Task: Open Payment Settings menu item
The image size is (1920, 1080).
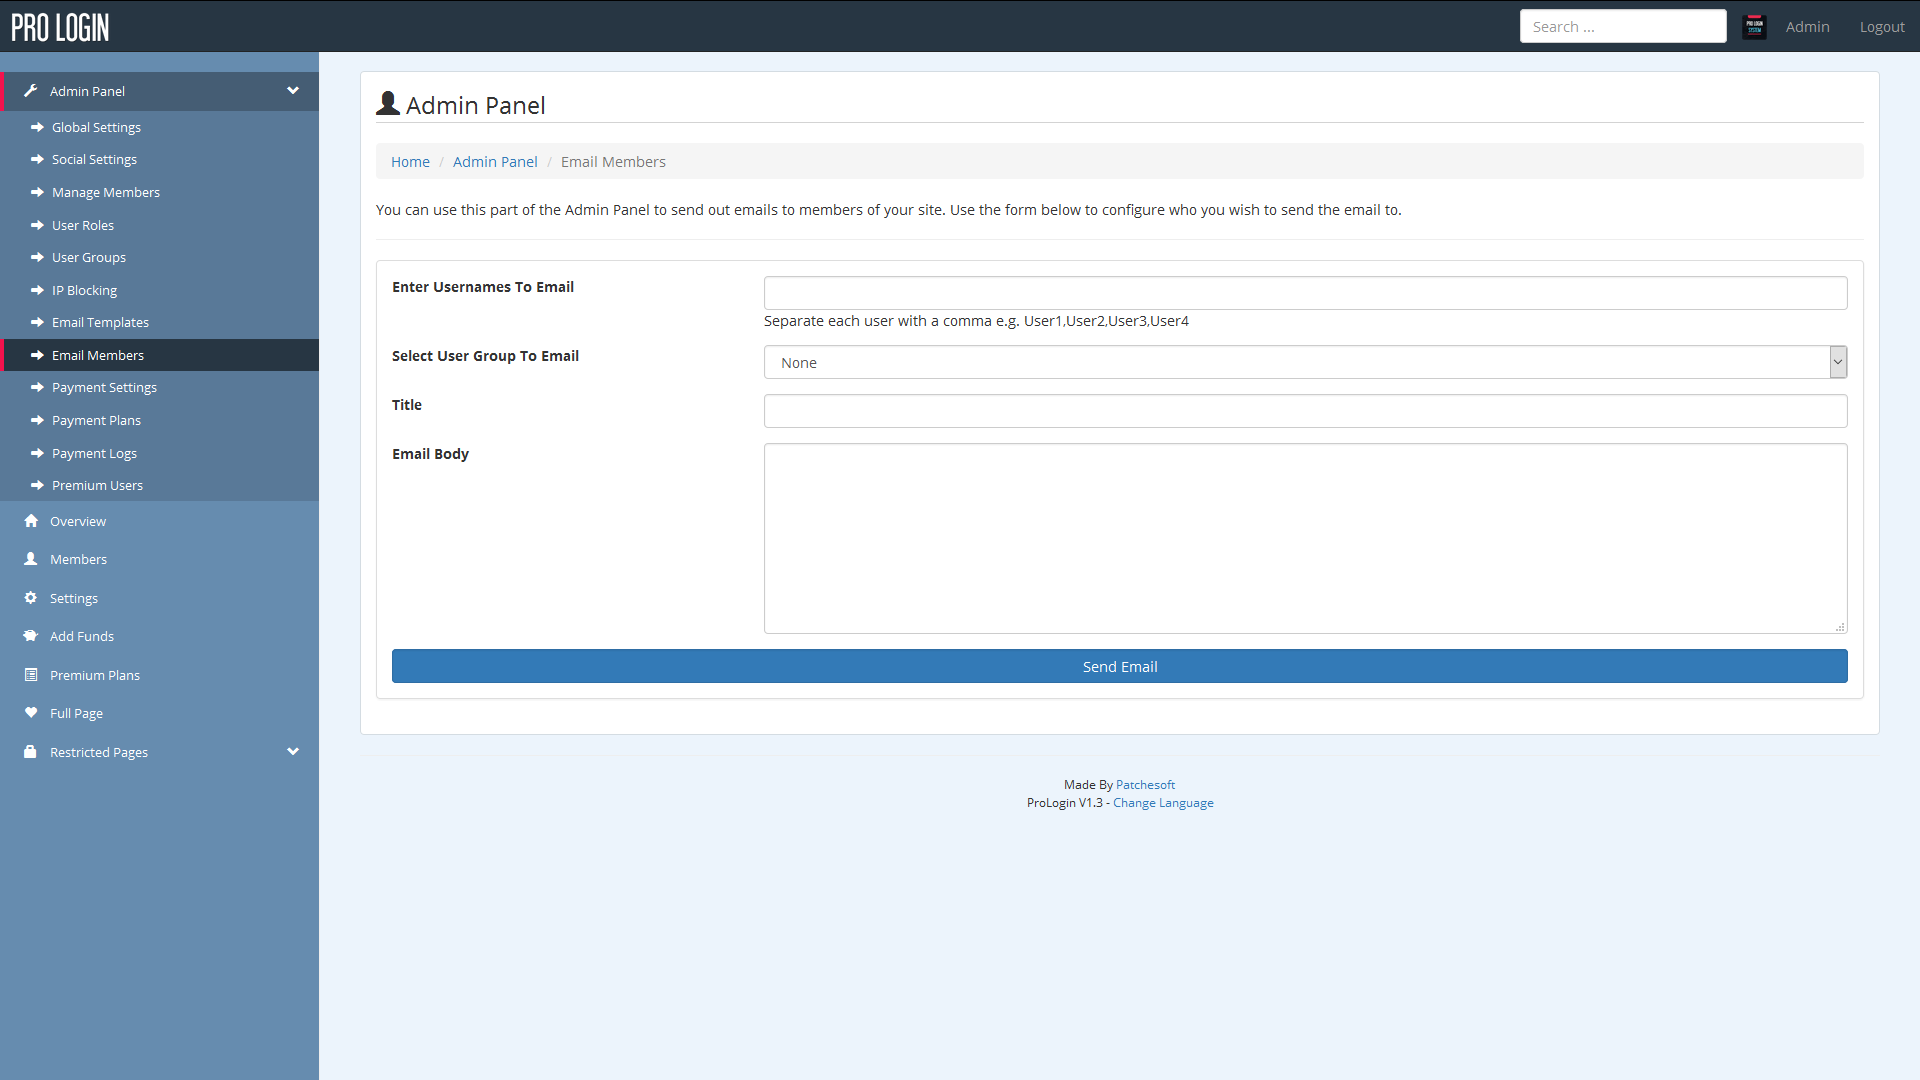Action: coord(104,387)
